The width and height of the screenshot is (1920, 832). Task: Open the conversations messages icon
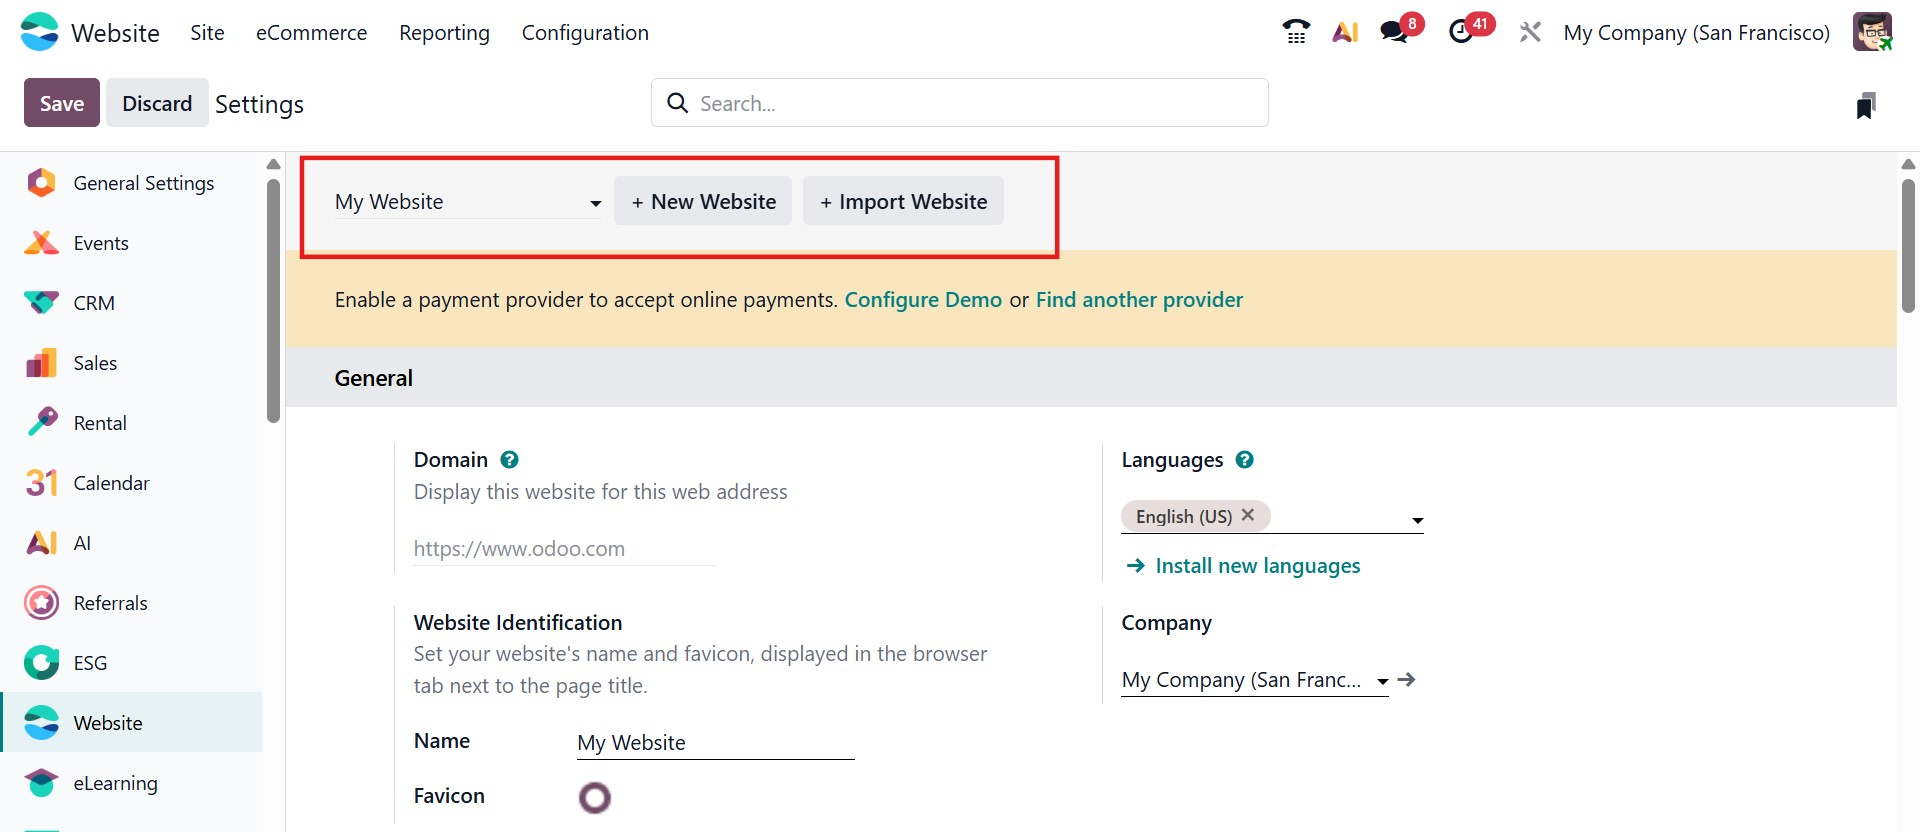(x=1395, y=32)
